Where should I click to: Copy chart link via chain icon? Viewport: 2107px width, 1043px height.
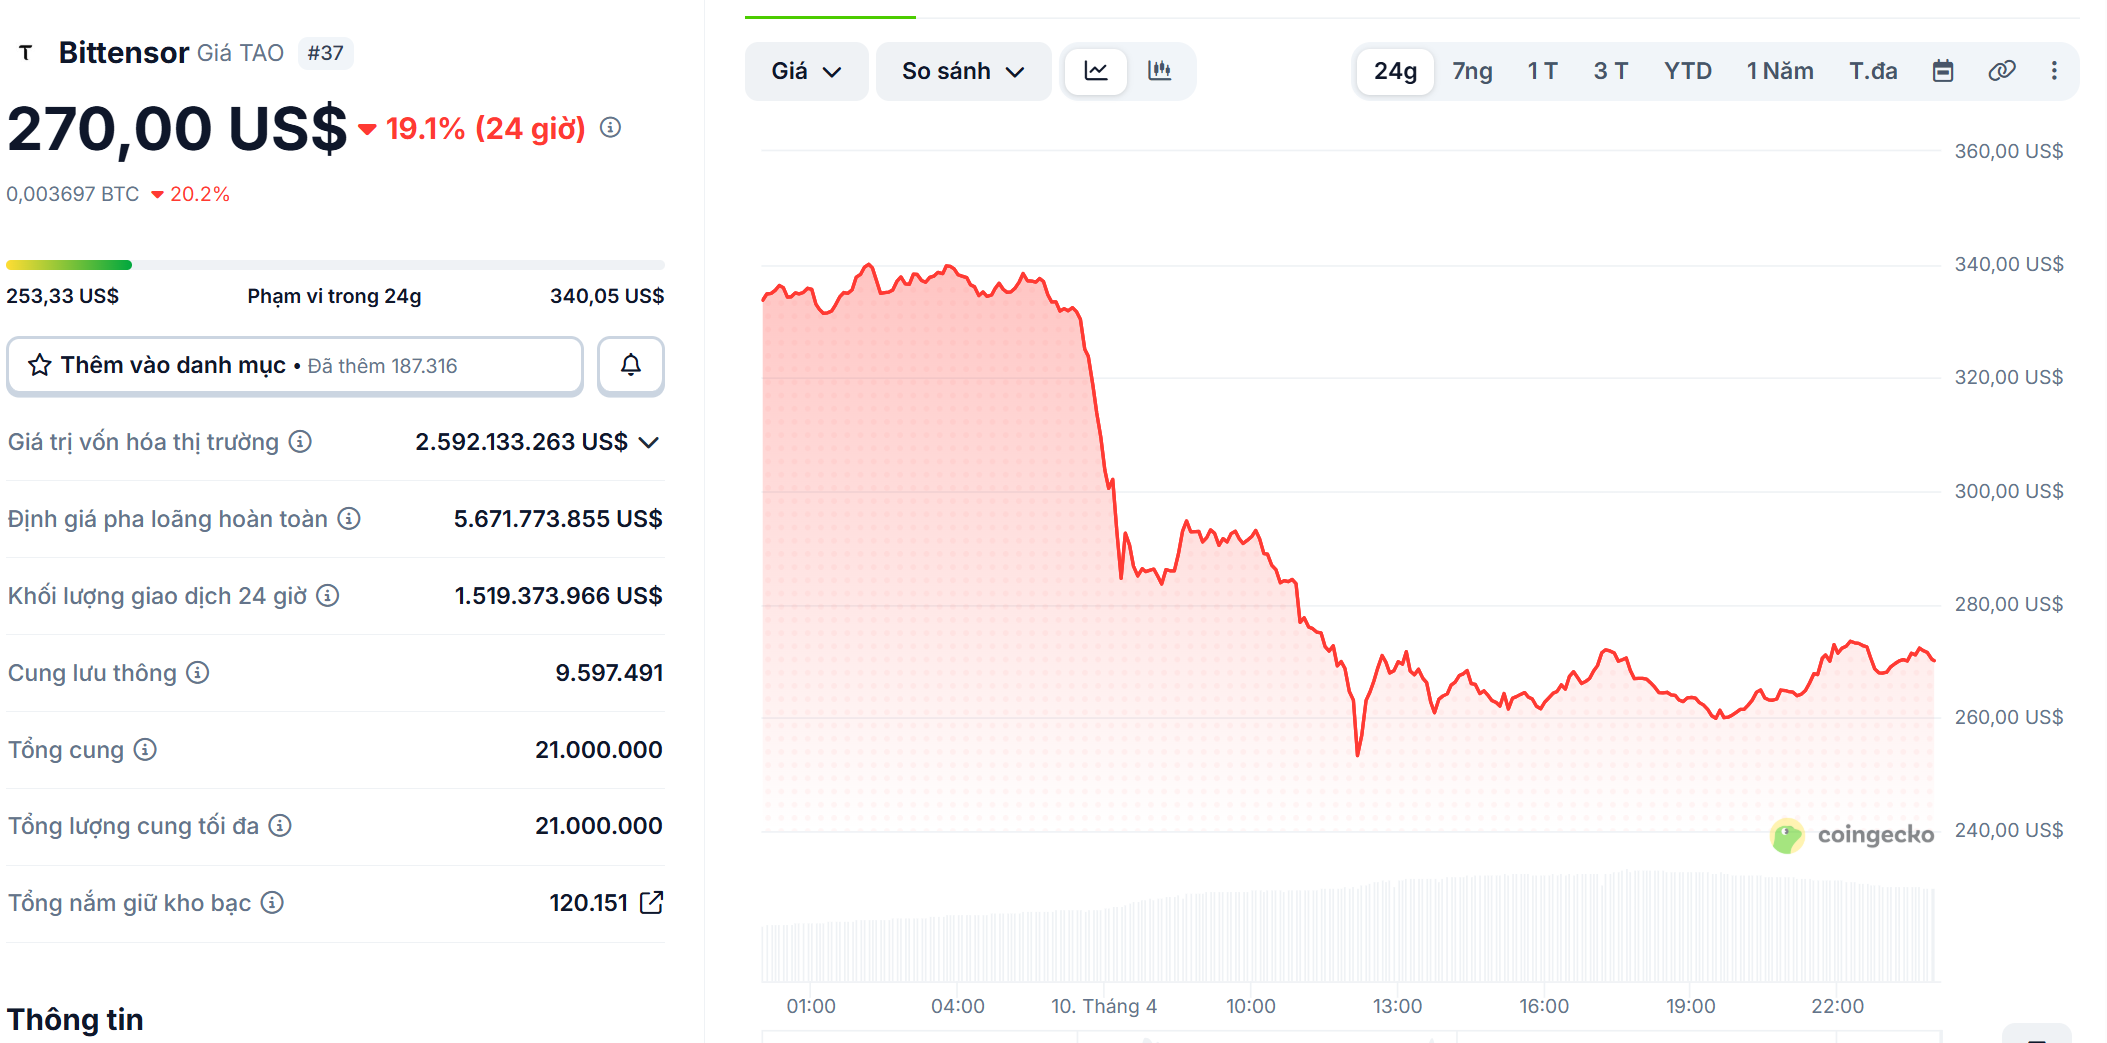coord(2002,71)
